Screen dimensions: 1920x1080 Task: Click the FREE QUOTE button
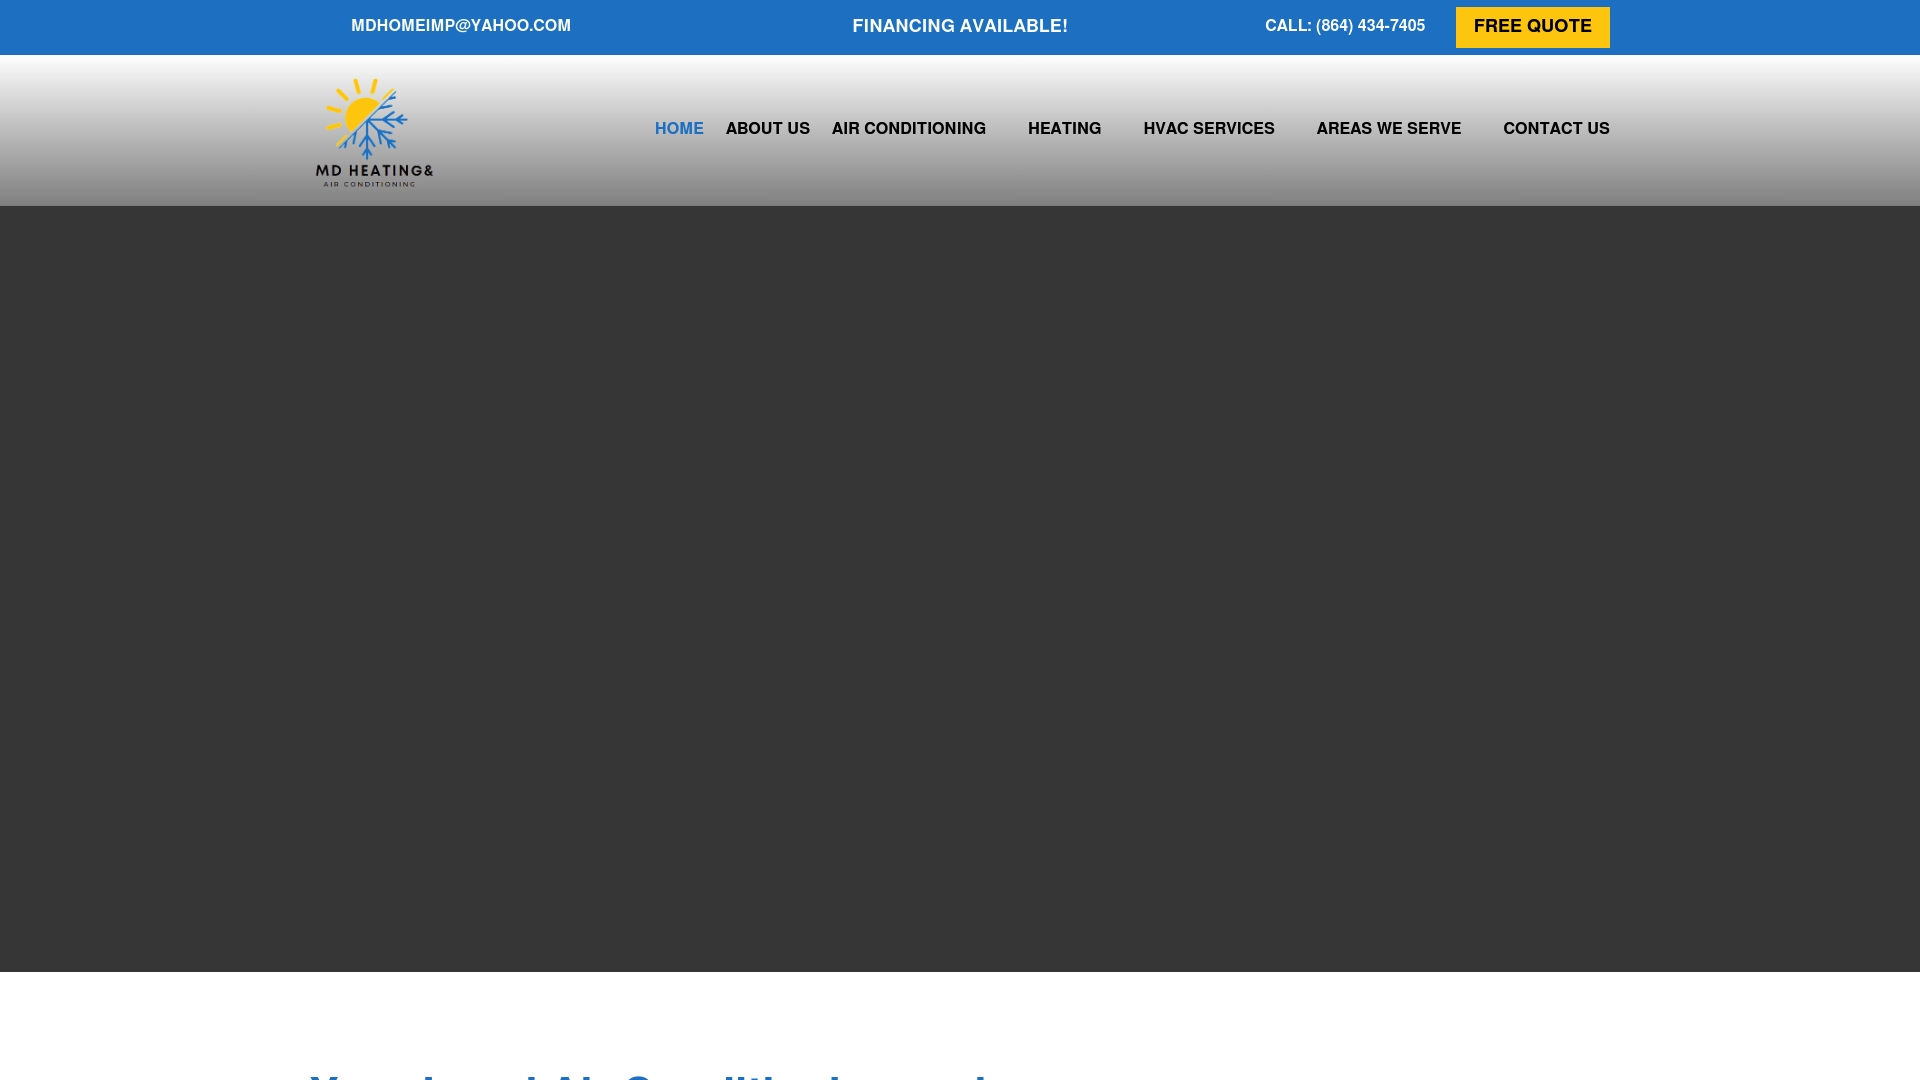click(x=1532, y=26)
